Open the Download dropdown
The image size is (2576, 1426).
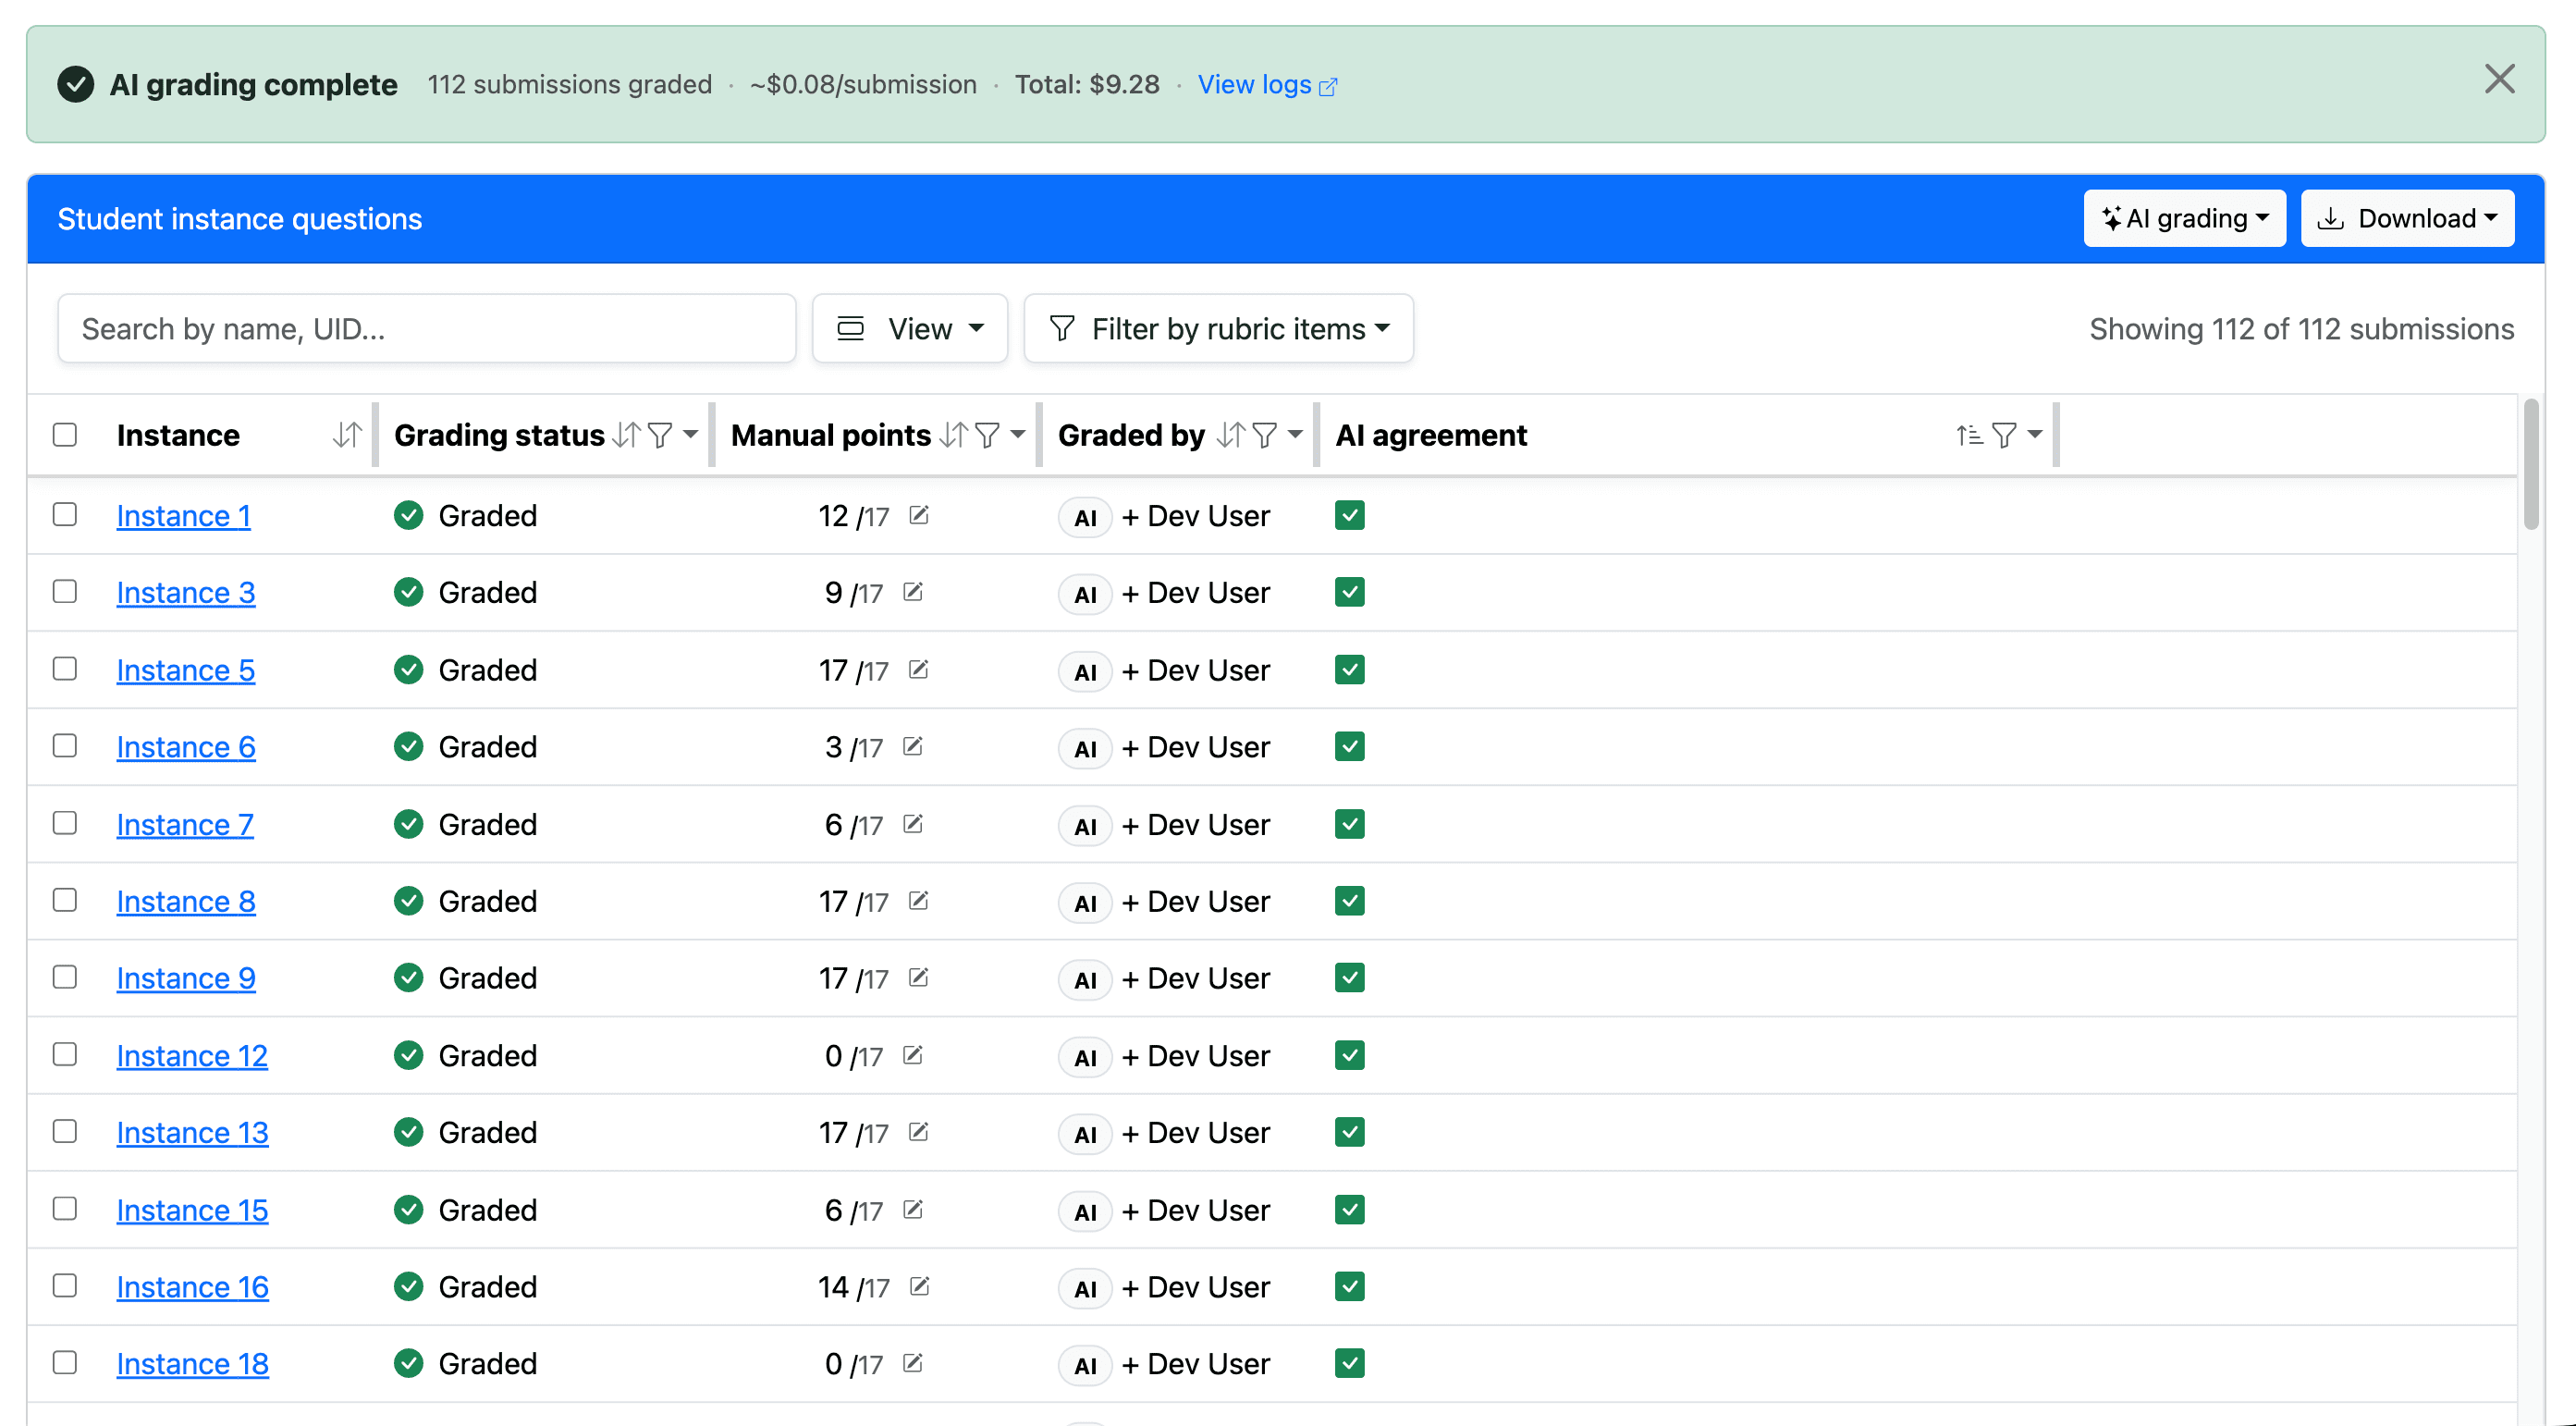[2407, 218]
